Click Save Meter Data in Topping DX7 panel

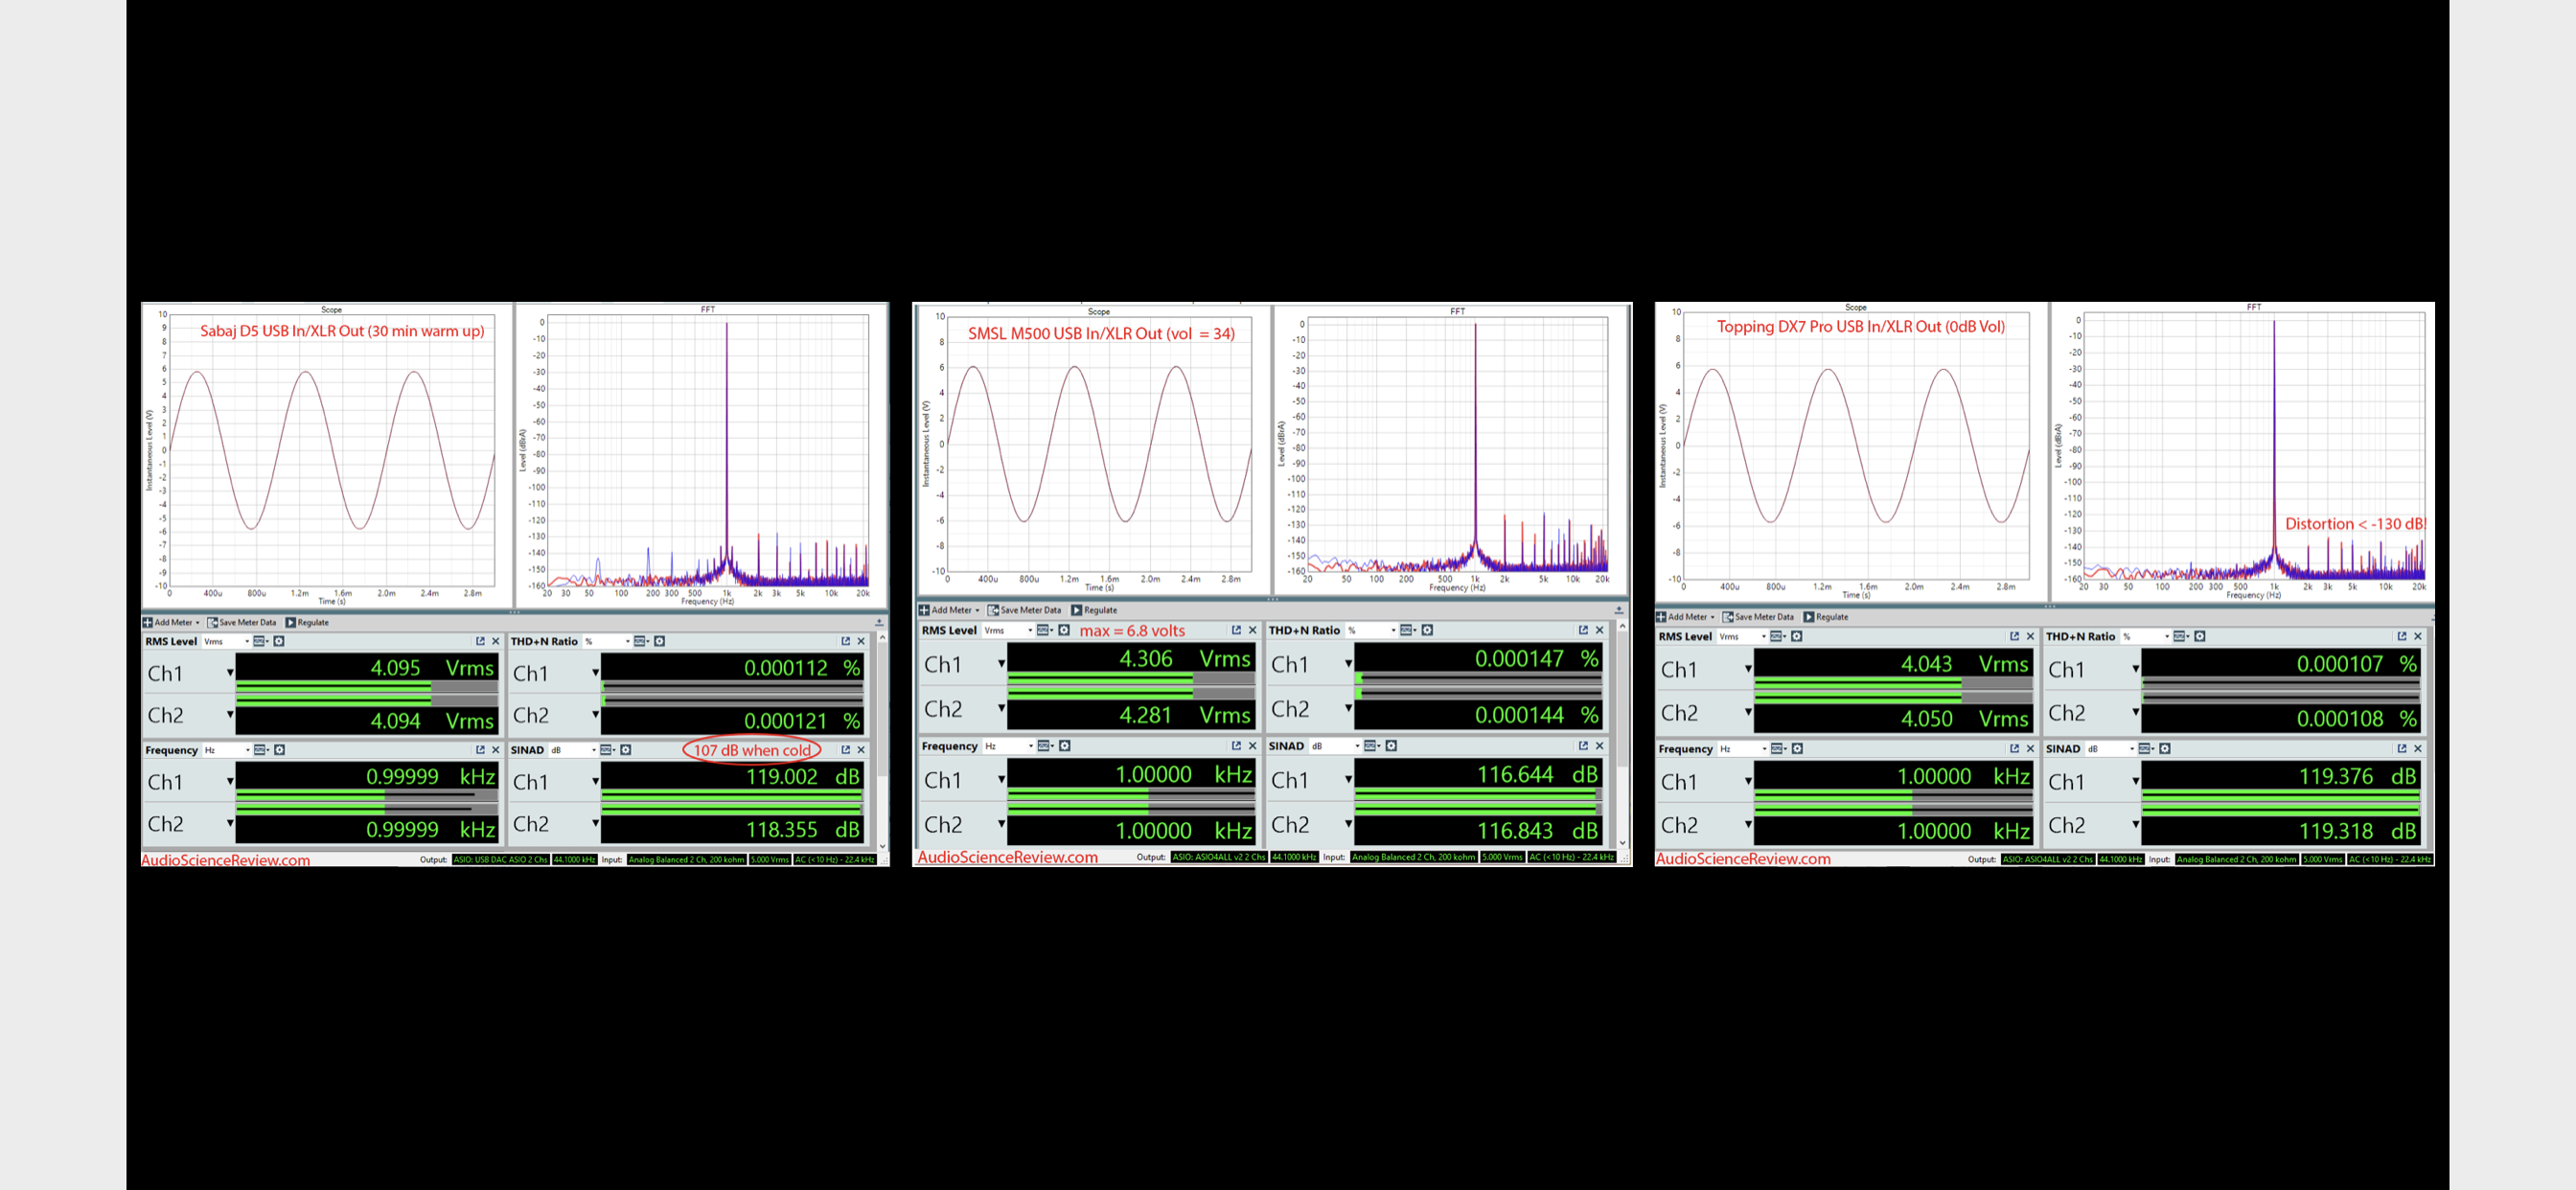(1758, 617)
